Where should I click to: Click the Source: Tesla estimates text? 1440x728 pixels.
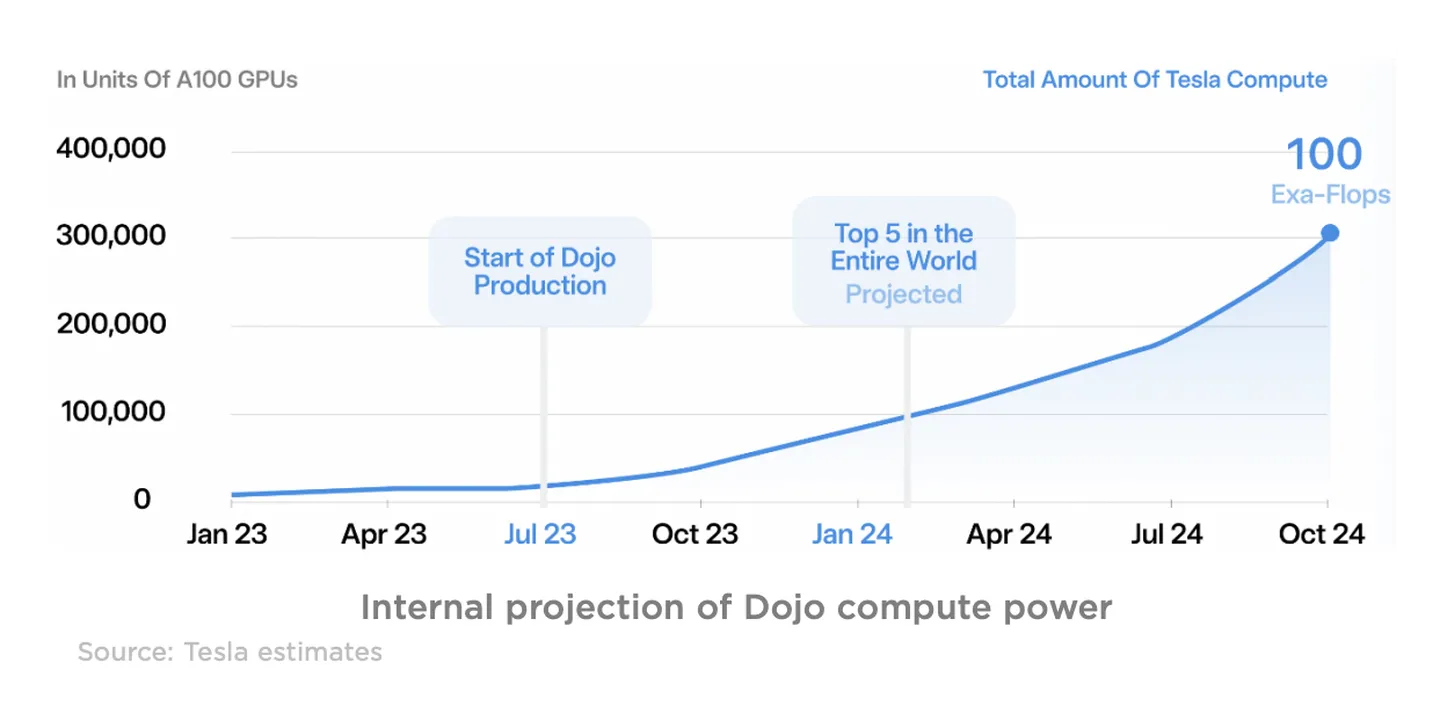(230, 653)
